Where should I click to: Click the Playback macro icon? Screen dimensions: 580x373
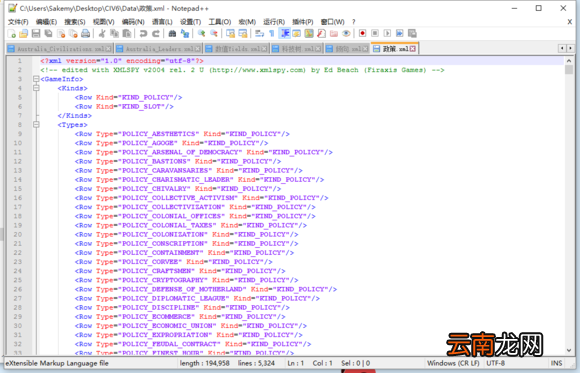[387, 34]
